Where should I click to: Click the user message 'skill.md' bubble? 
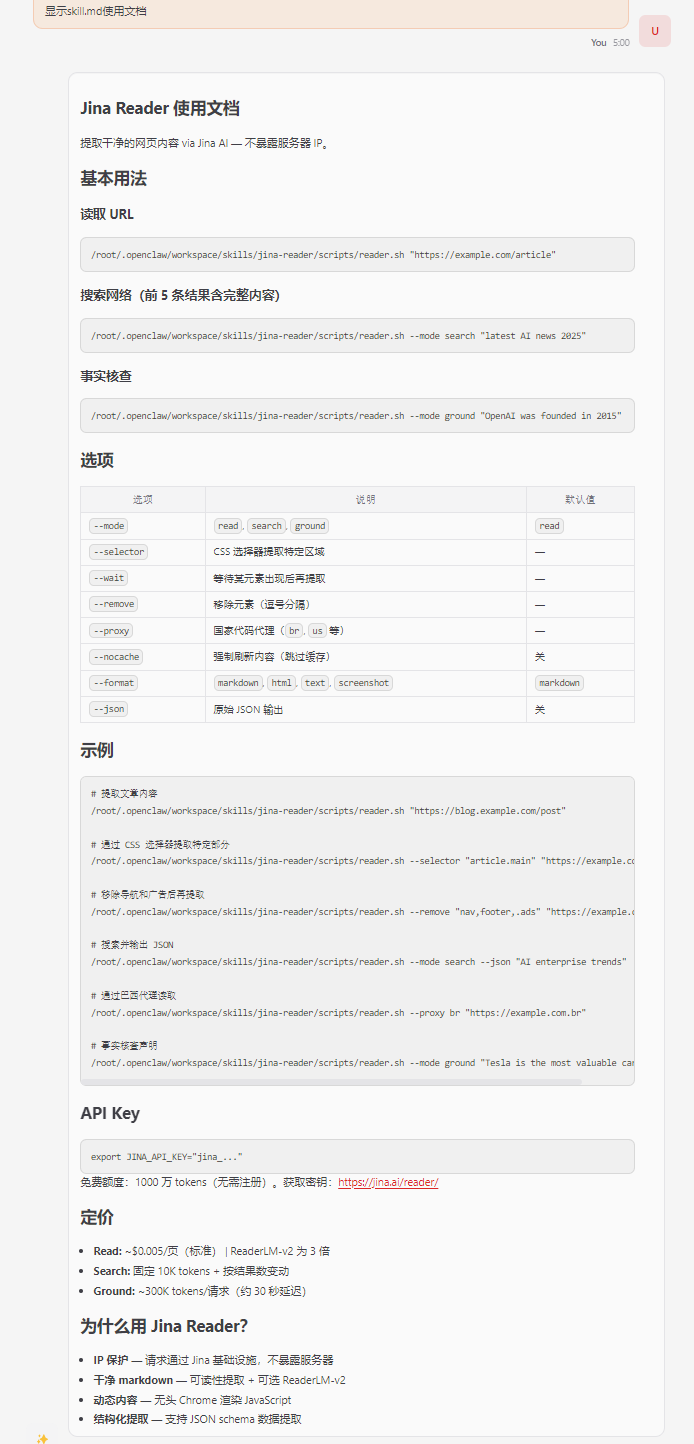330,12
